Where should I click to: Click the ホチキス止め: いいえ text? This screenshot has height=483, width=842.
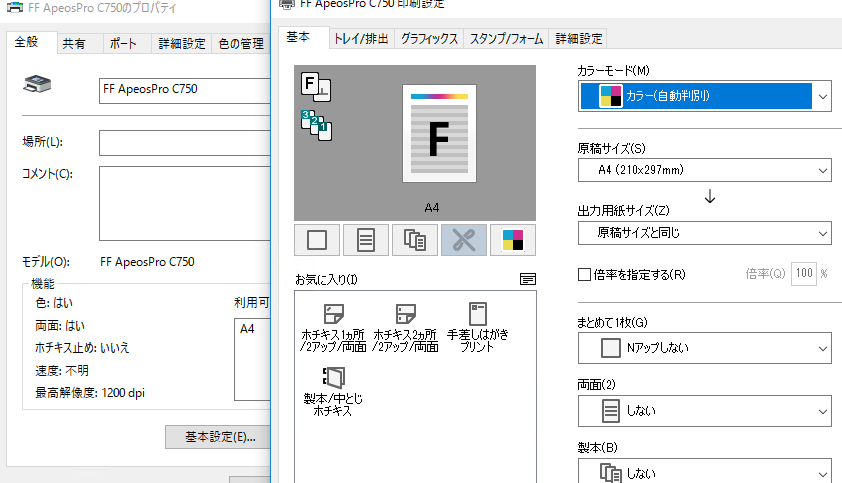(x=82, y=348)
